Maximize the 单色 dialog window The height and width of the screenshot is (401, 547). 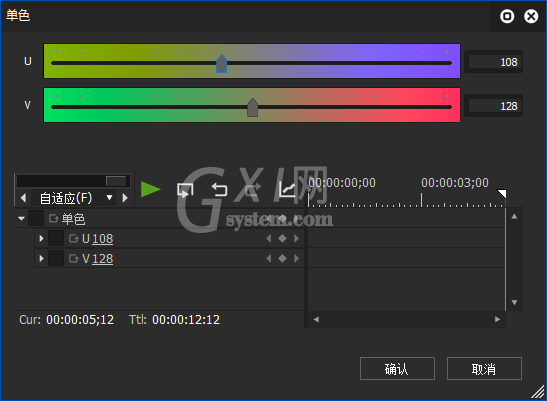click(x=507, y=16)
